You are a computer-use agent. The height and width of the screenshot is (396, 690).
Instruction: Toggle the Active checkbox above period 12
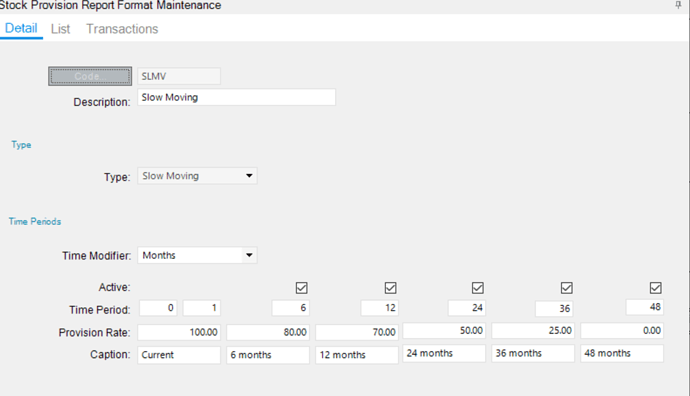pos(390,288)
